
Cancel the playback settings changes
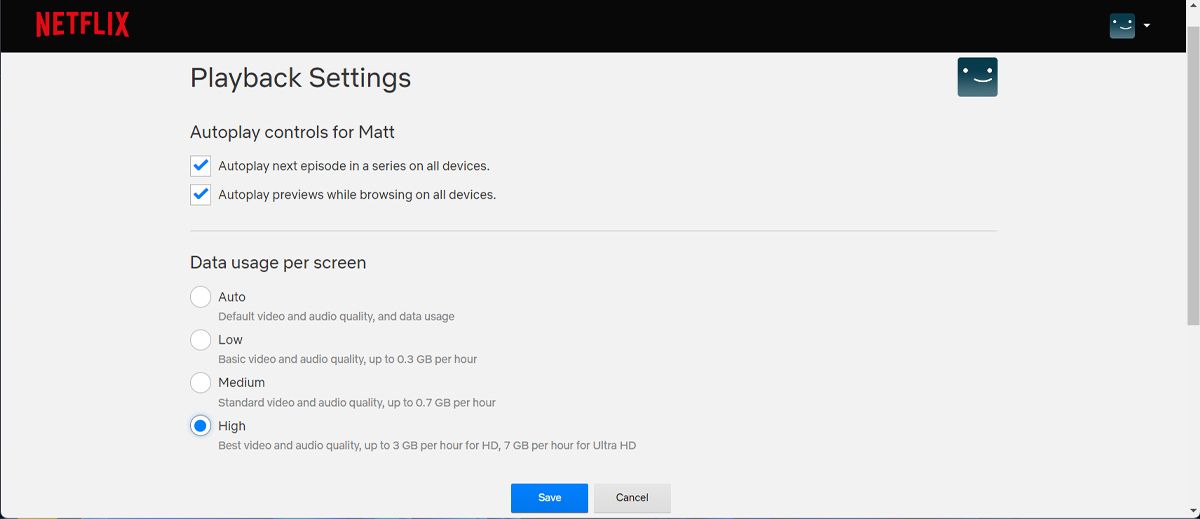(x=632, y=498)
